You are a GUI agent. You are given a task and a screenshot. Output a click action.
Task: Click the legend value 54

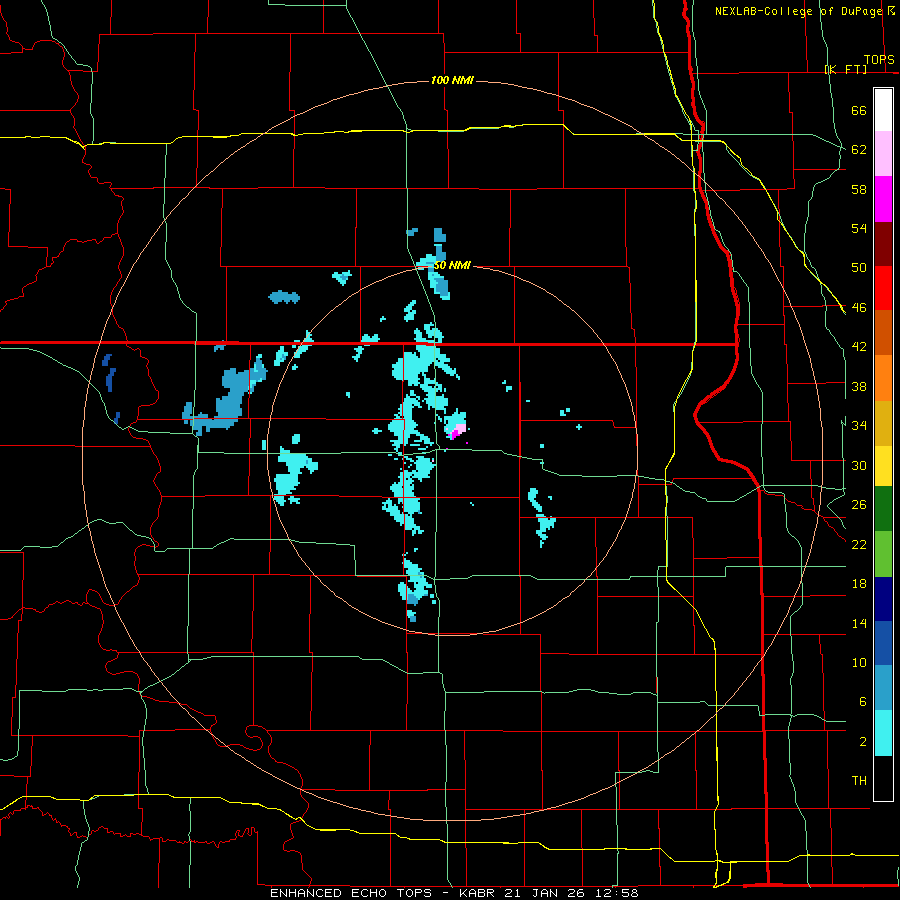point(859,228)
